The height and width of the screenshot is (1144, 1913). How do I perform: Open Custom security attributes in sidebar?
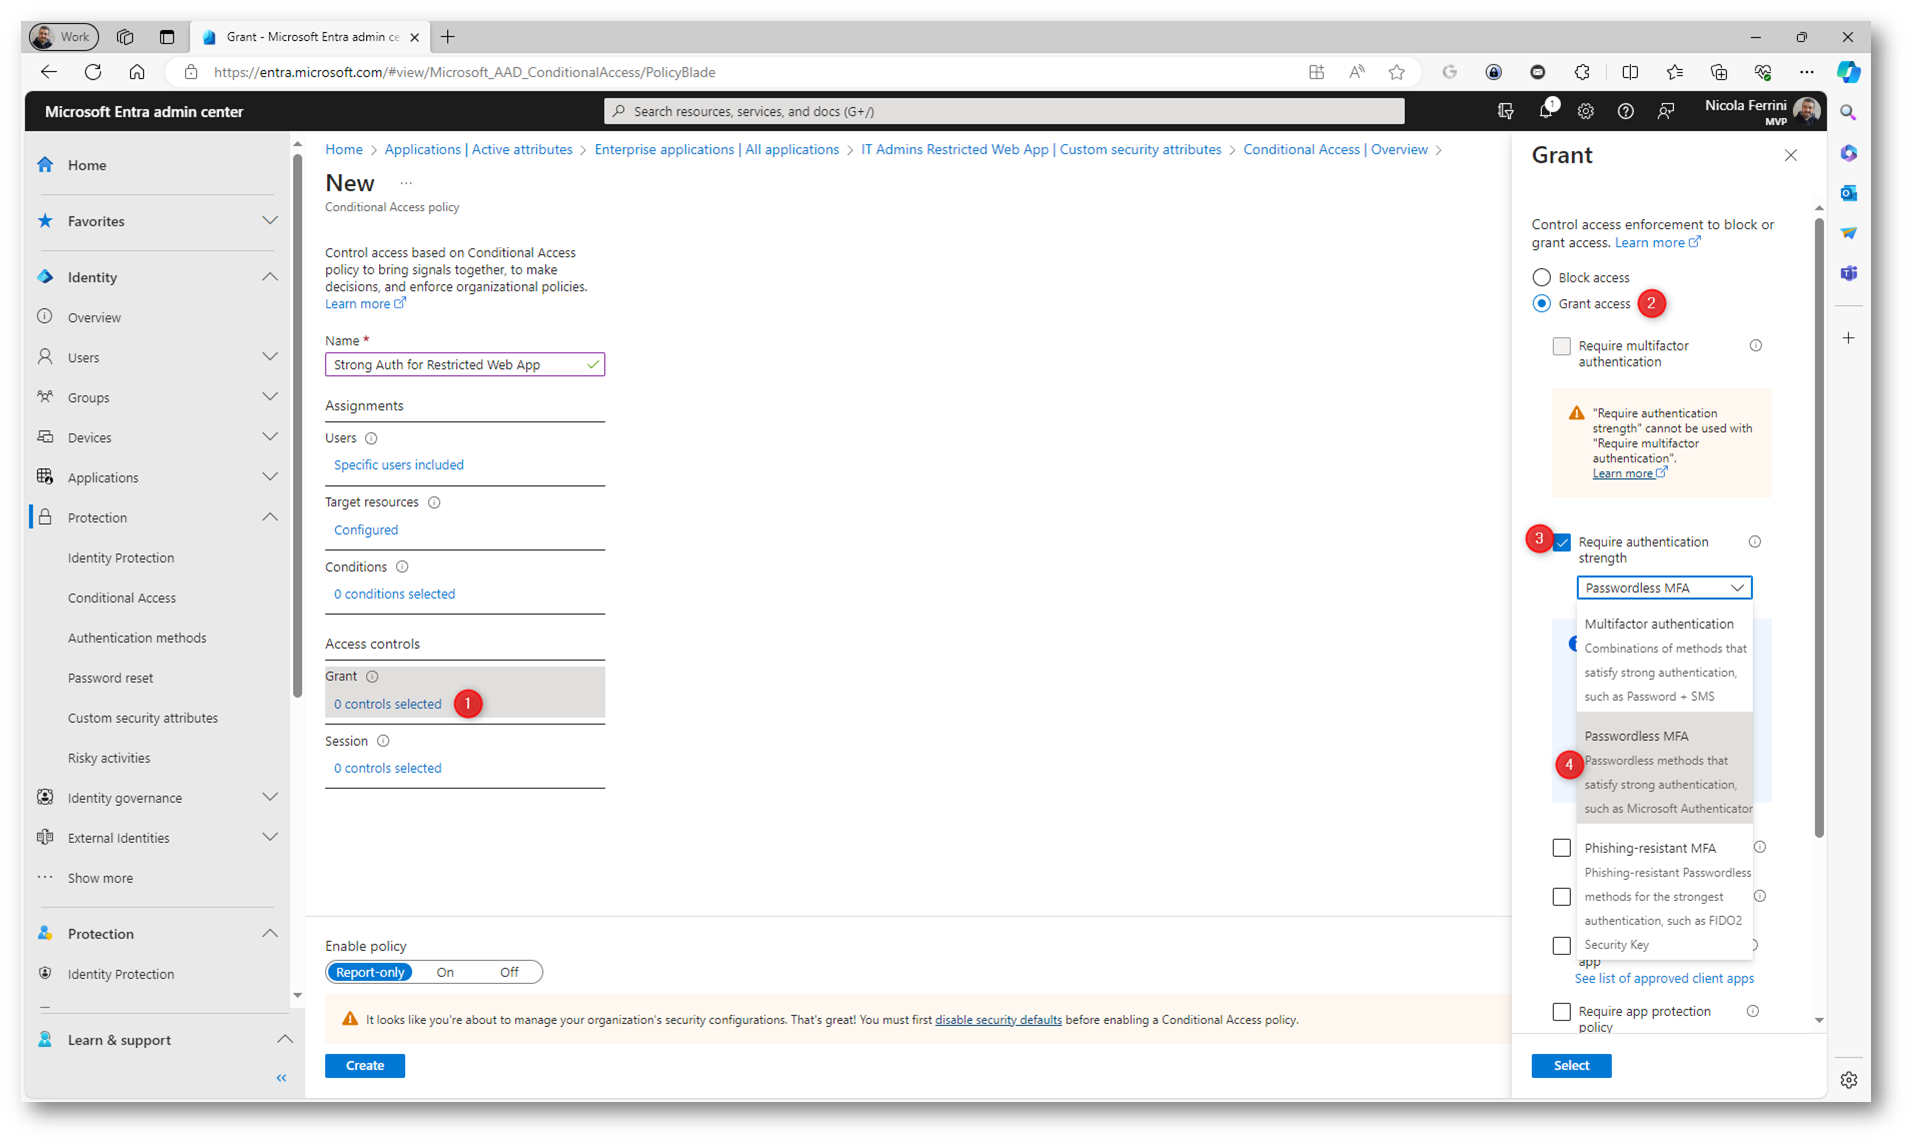(x=143, y=718)
